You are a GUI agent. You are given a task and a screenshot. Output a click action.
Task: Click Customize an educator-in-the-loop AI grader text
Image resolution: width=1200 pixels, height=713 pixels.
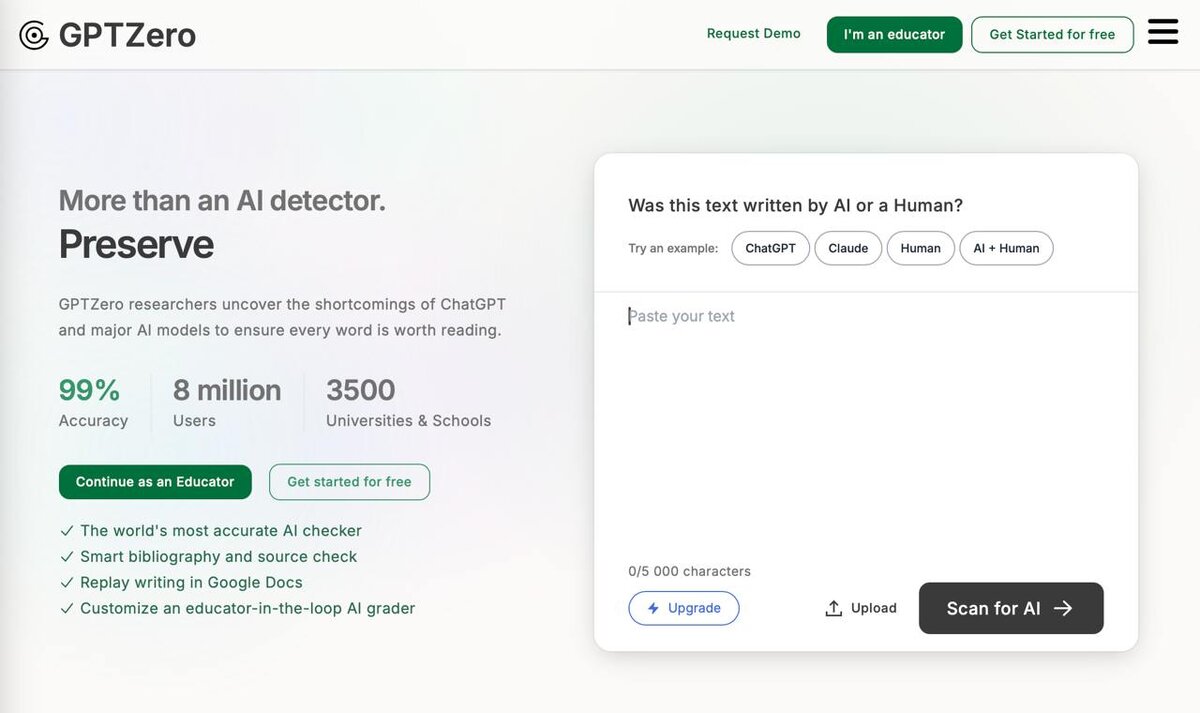click(247, 609)
